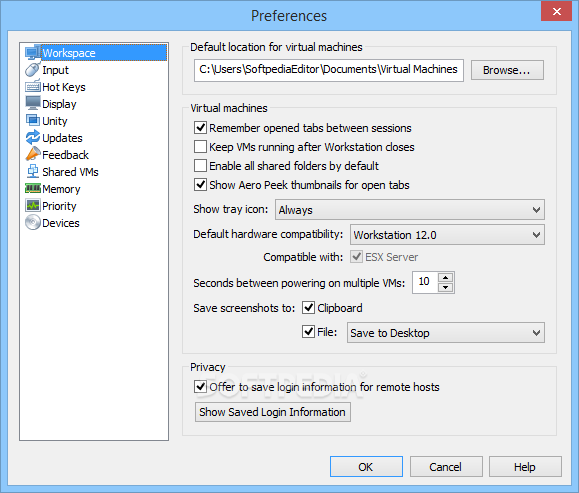Click Show Saved Login Information button
The image size is (579, 493).
pos(273,412)
